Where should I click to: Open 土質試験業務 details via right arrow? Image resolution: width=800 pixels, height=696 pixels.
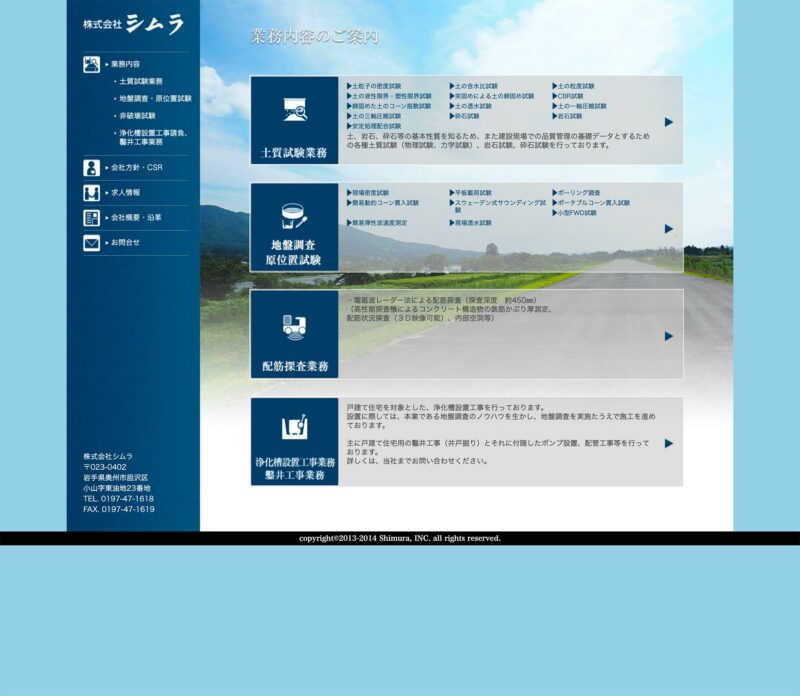tap(669, 122)
